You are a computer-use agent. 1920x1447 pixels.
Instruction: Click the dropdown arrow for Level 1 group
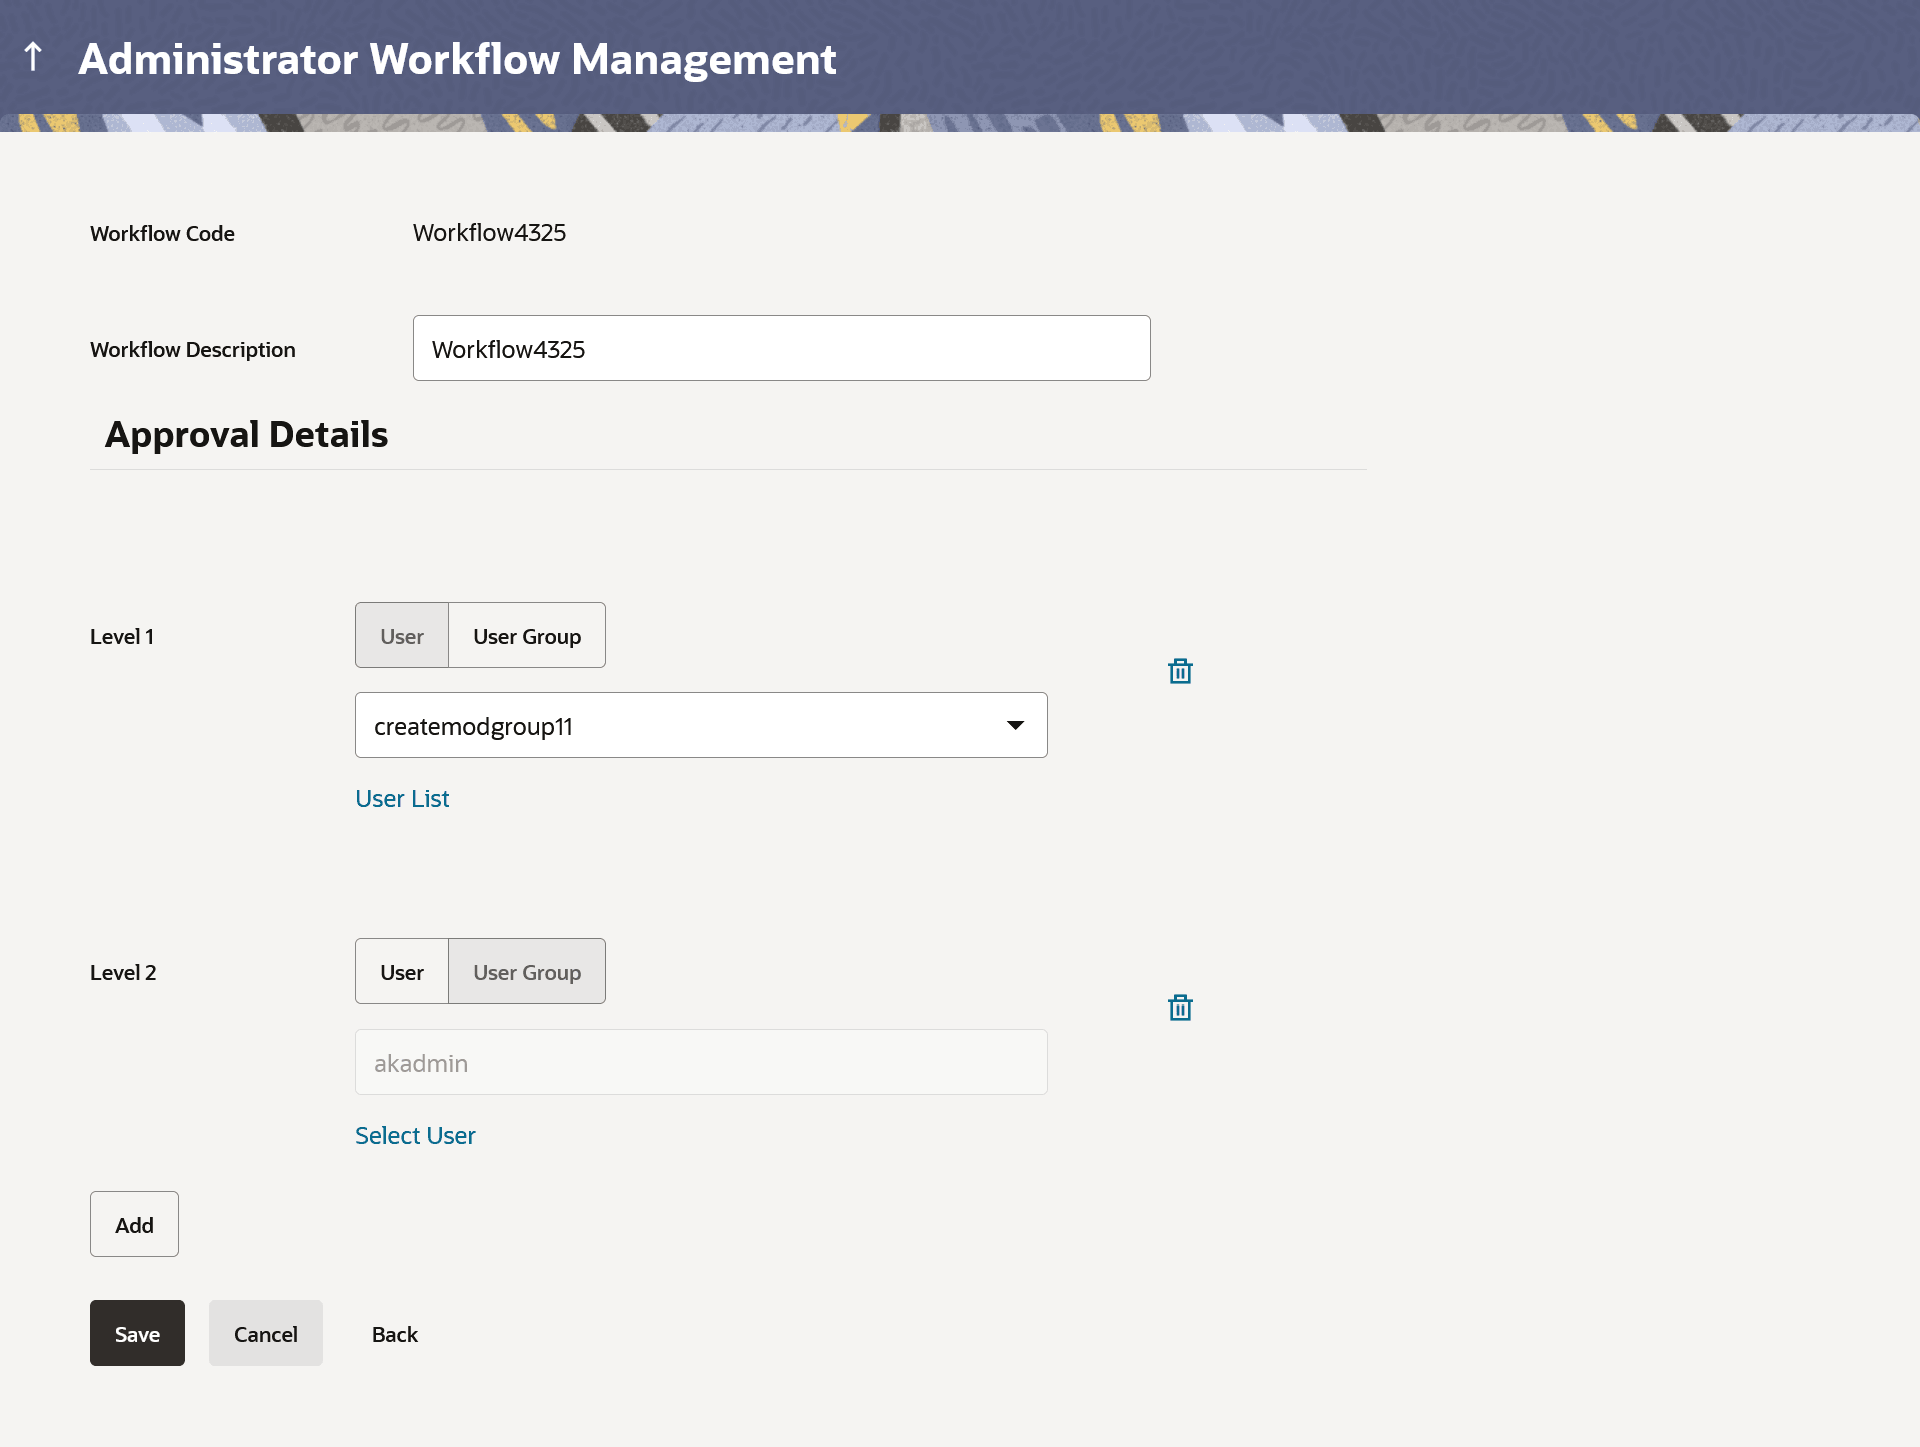click(1015, 726)
